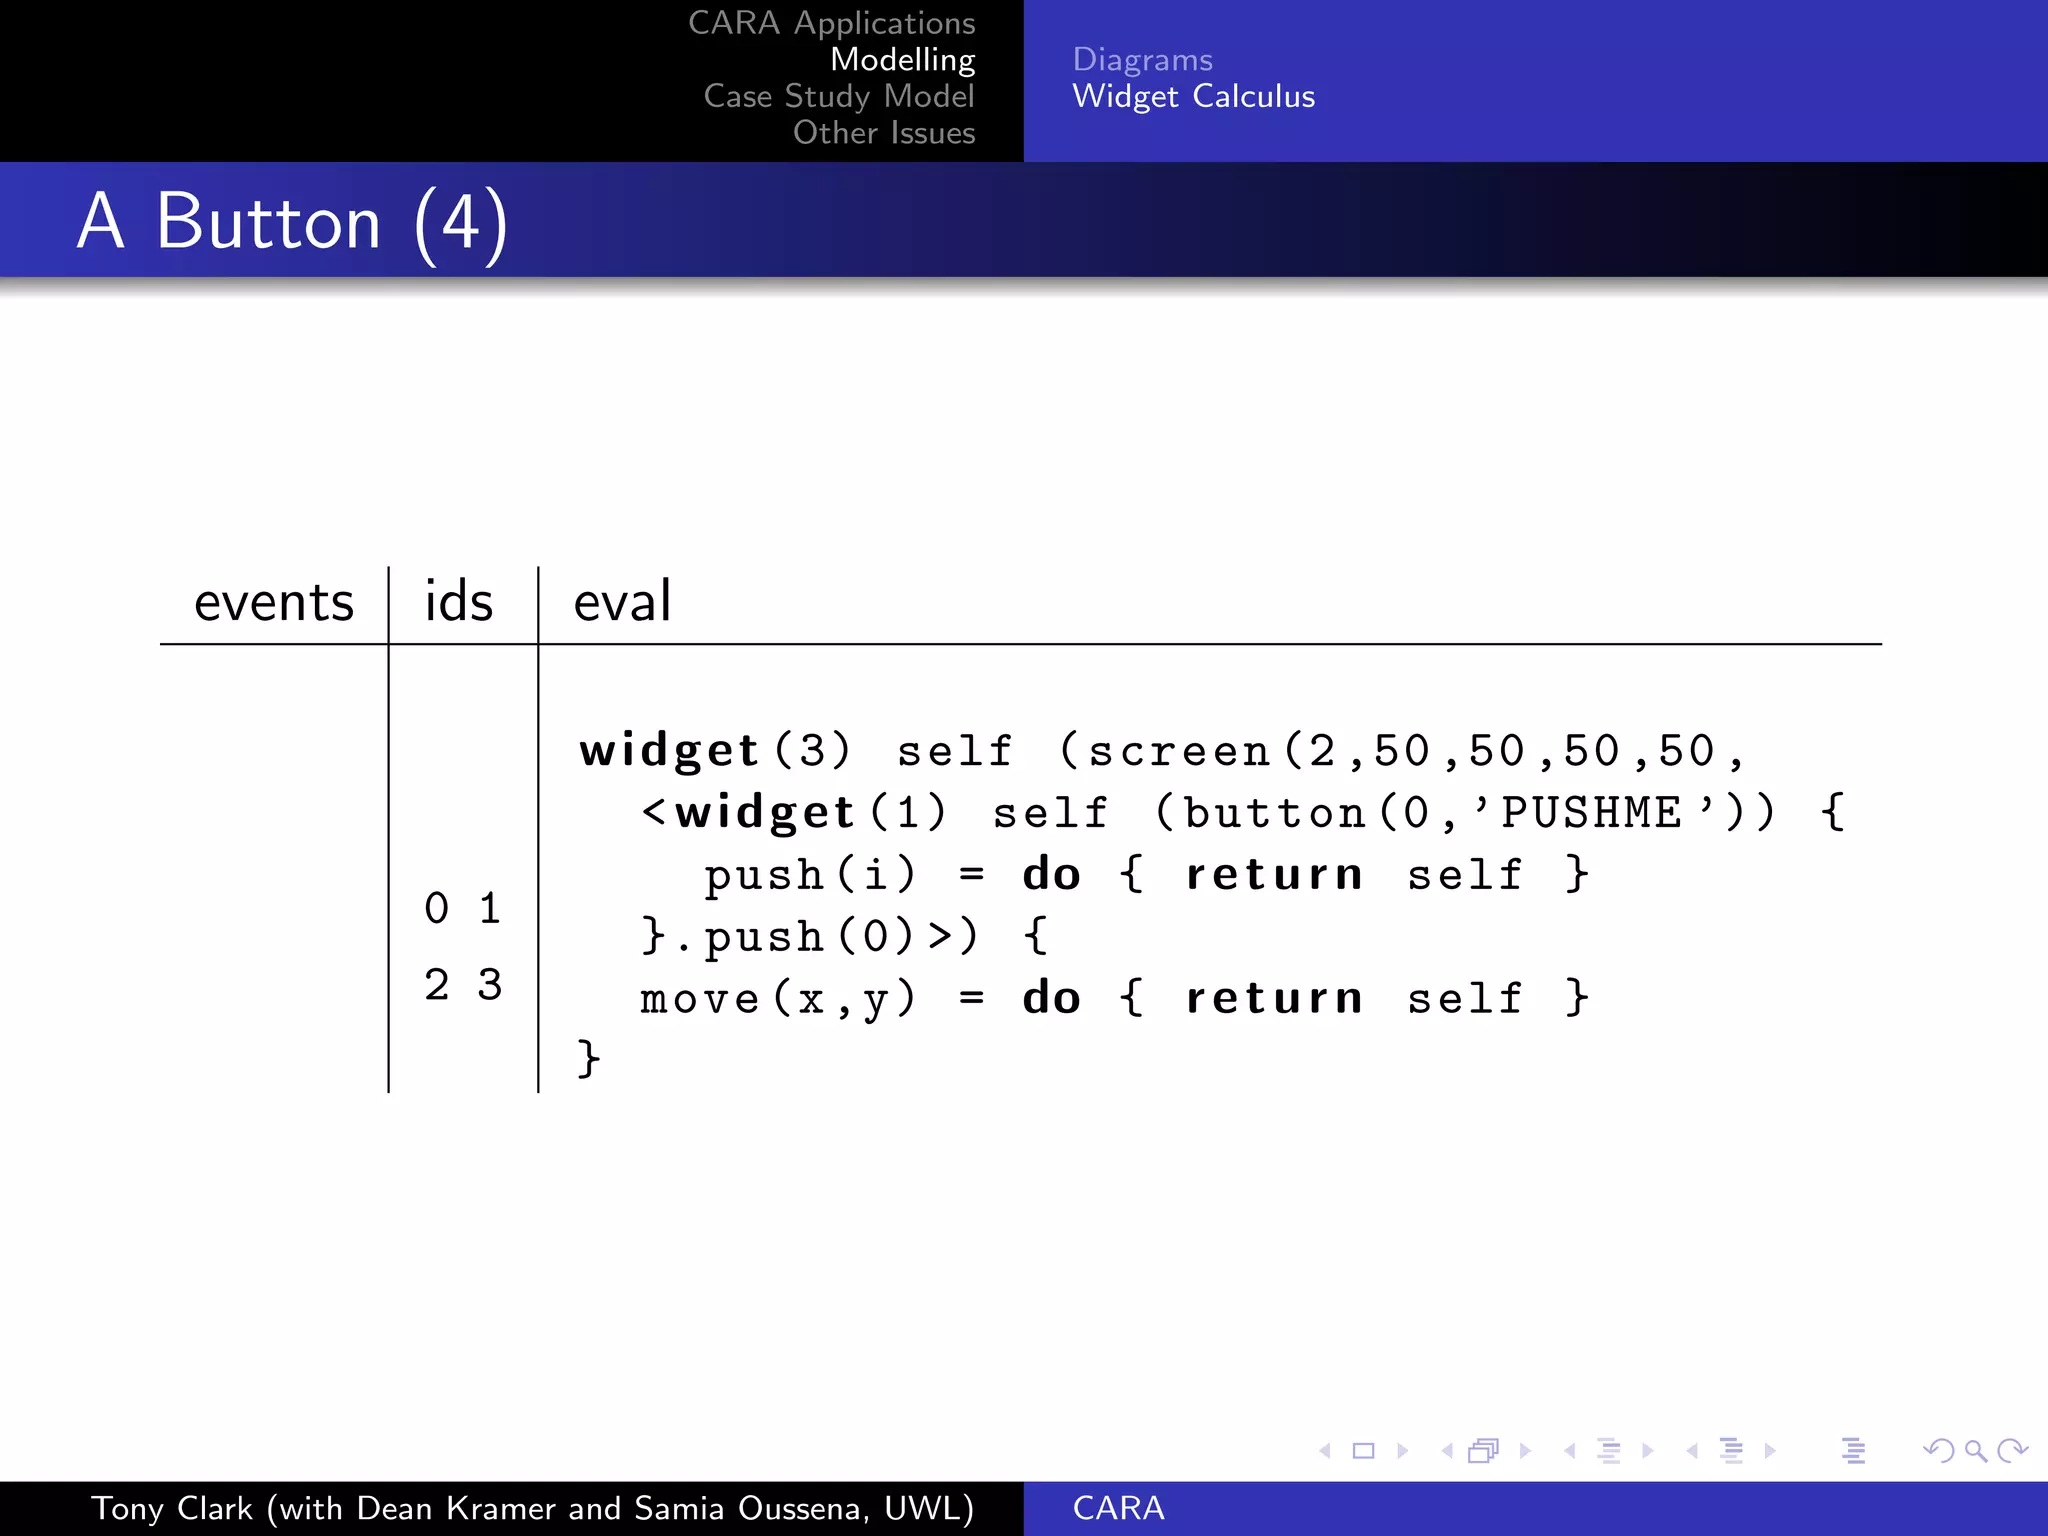Go to next frame arrow
This screenshot has width=2048, height=1536.
[x=1525, y=1450]
